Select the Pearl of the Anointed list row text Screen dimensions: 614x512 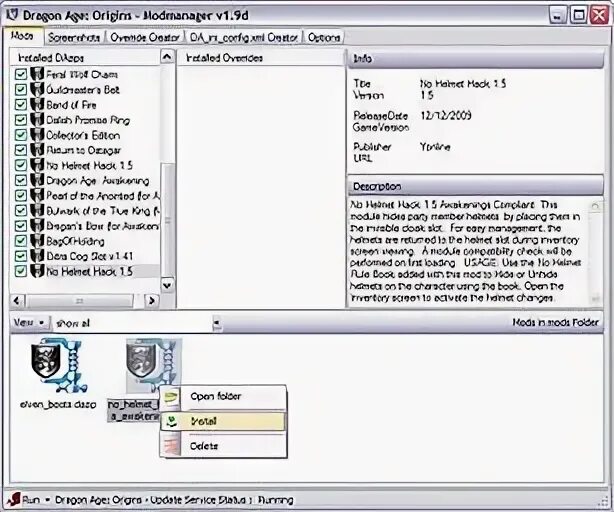[103, 195]
